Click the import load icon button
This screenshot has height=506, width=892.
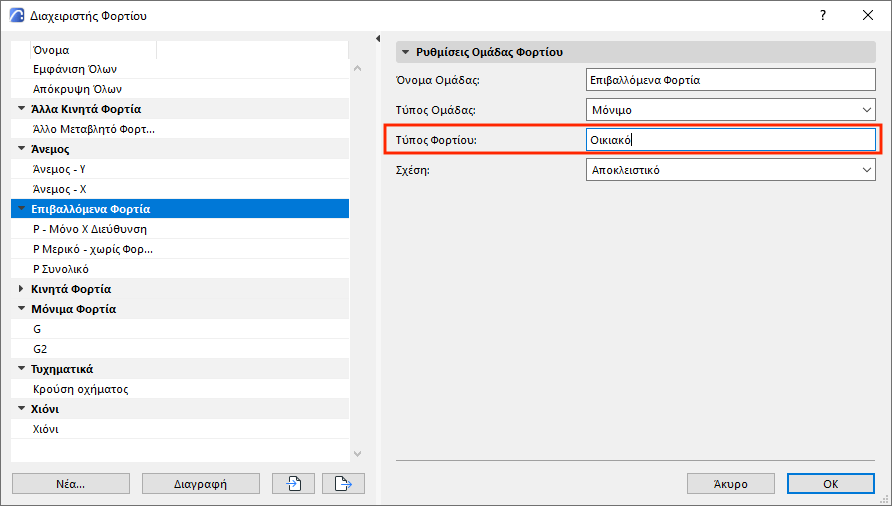pyautogui.click(x=293, y=484)
